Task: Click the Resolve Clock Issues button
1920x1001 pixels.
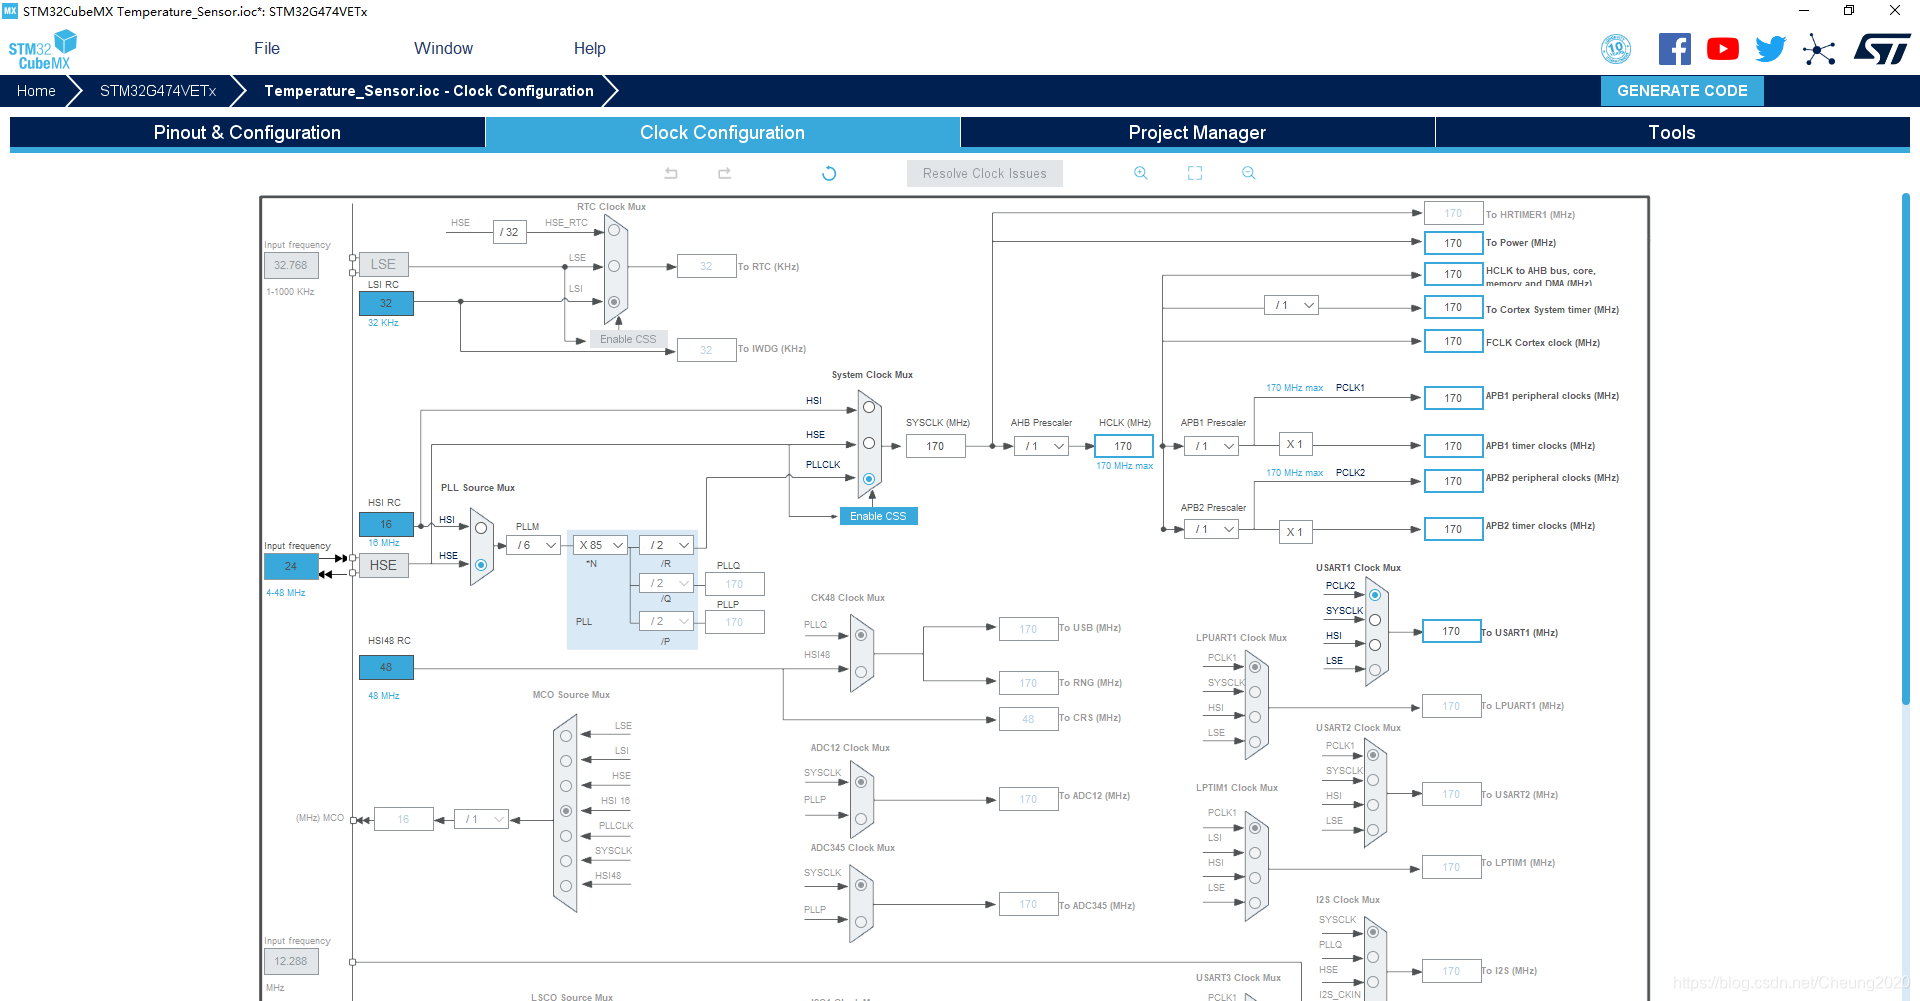Action: 985,173
